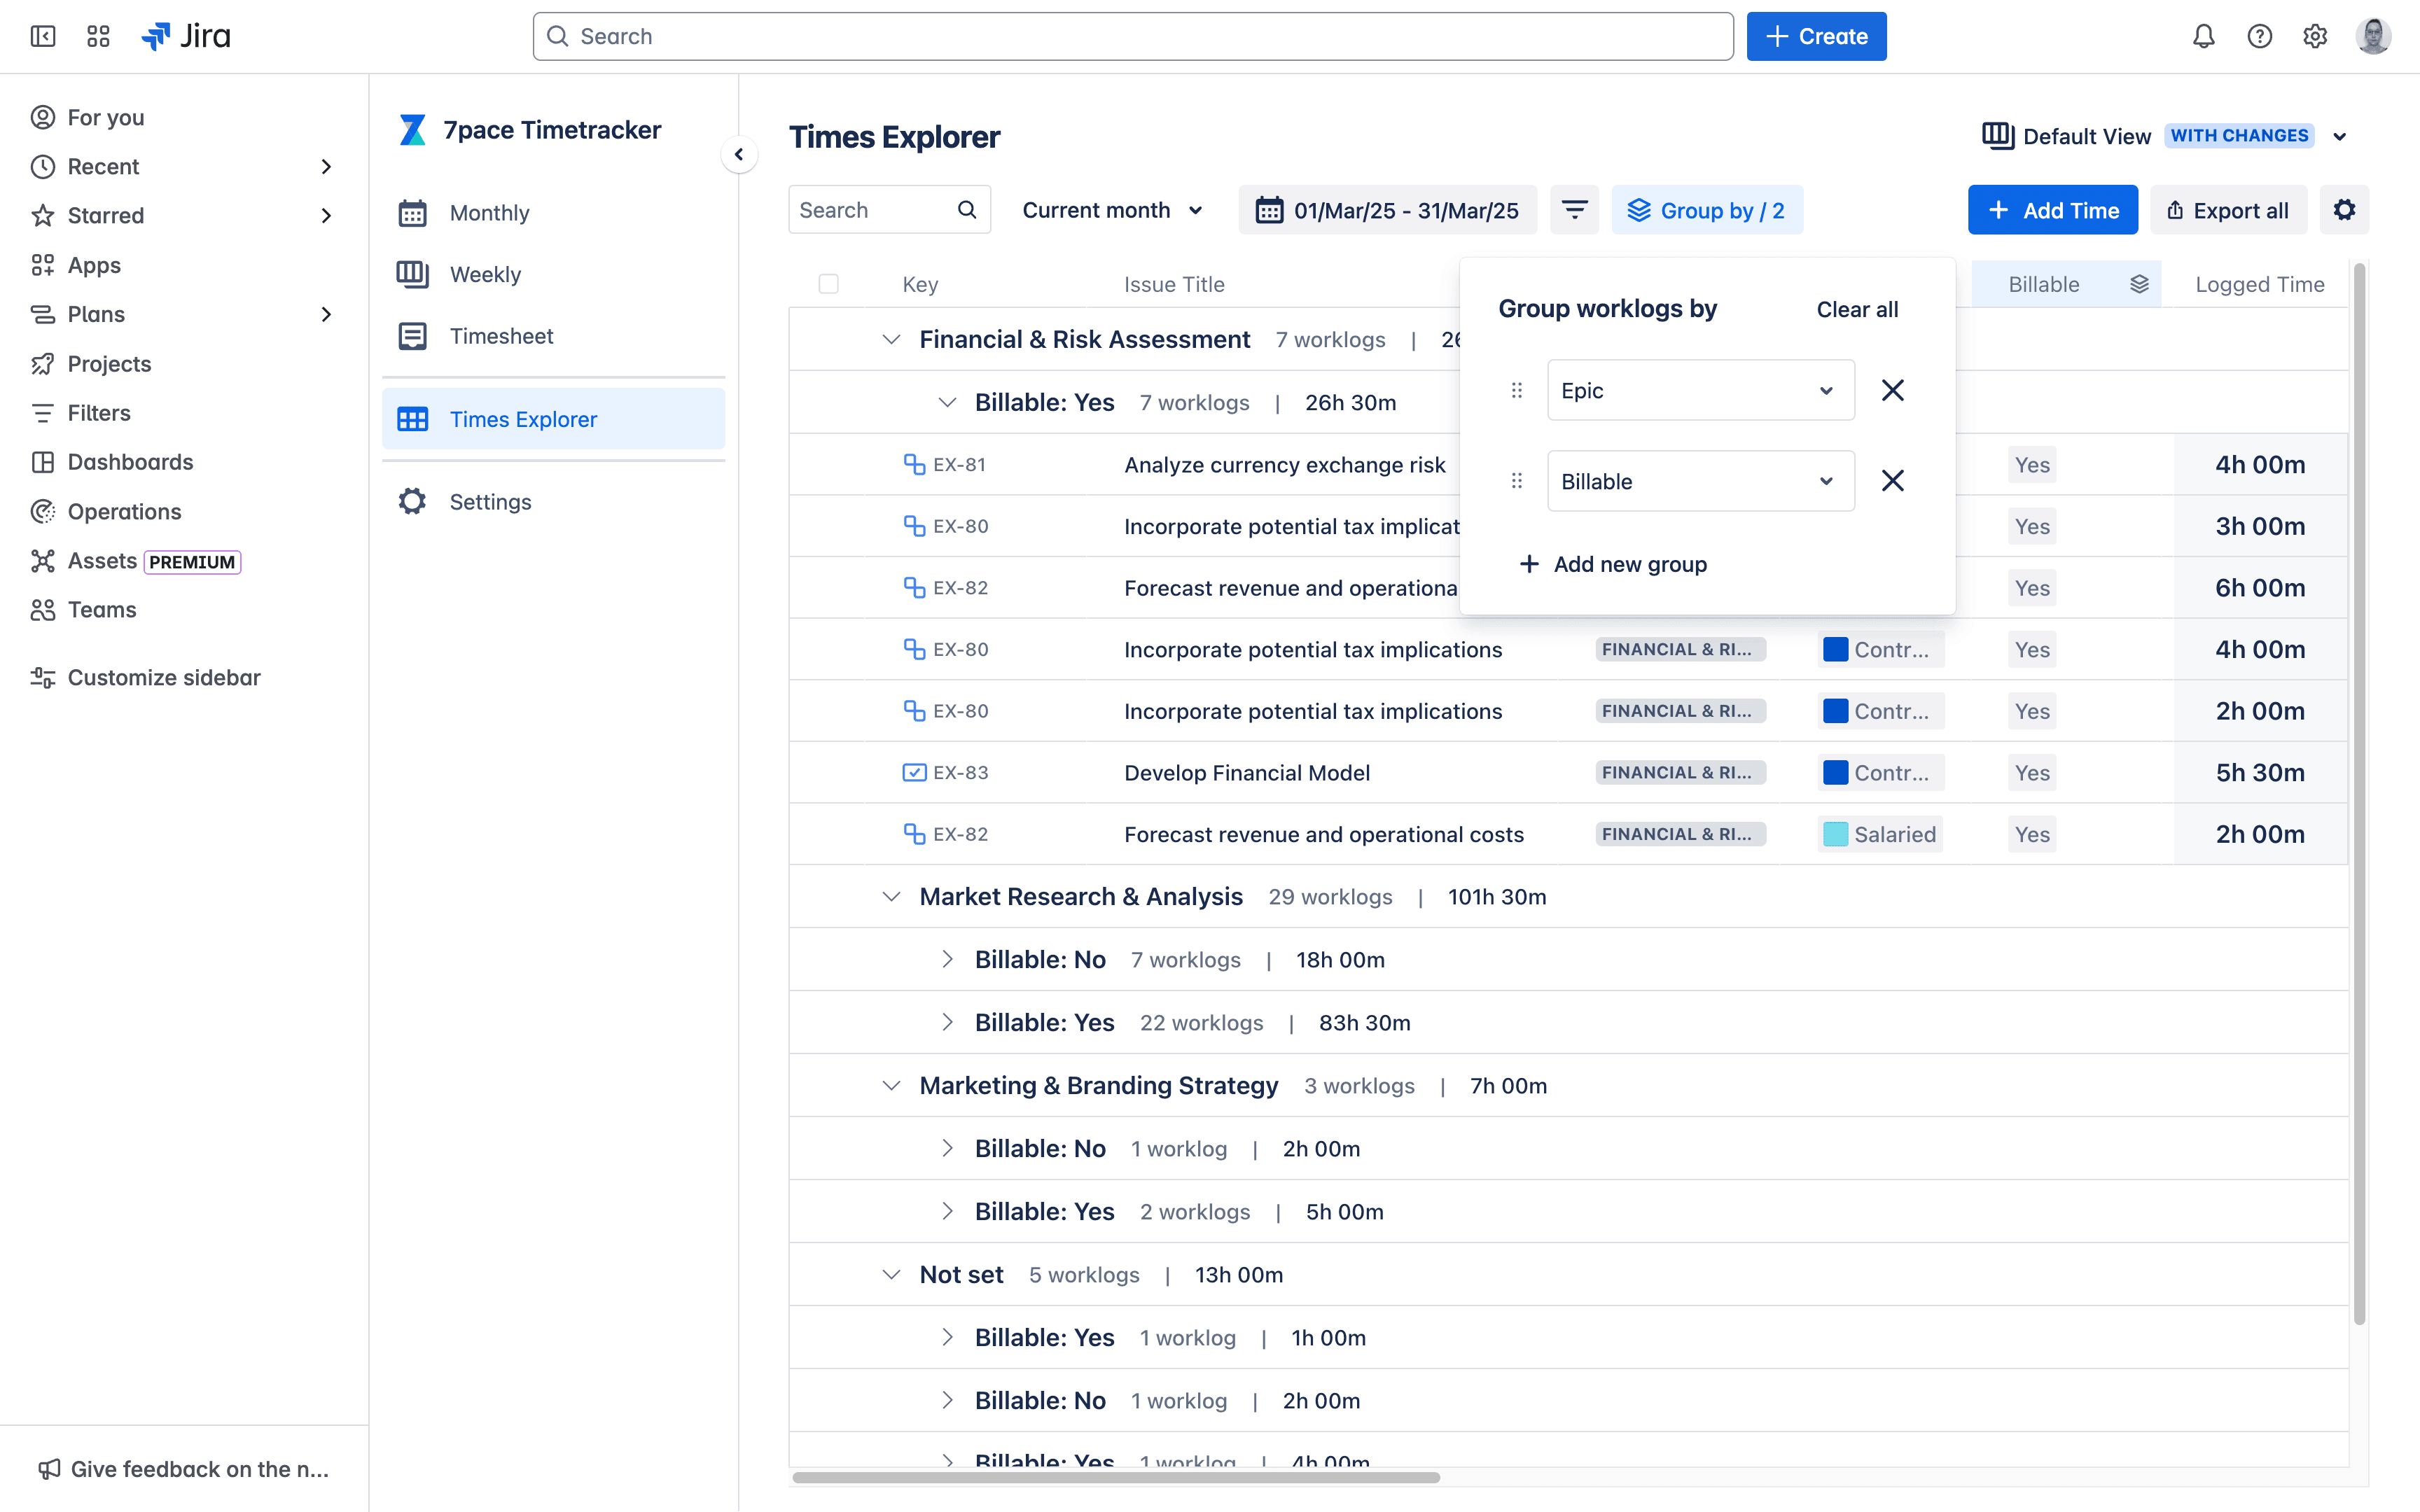Click the 01/Mar/25 - 31/Mar/25 date range
This screenshot has width=2420, height=1512.
(1387, 210)
